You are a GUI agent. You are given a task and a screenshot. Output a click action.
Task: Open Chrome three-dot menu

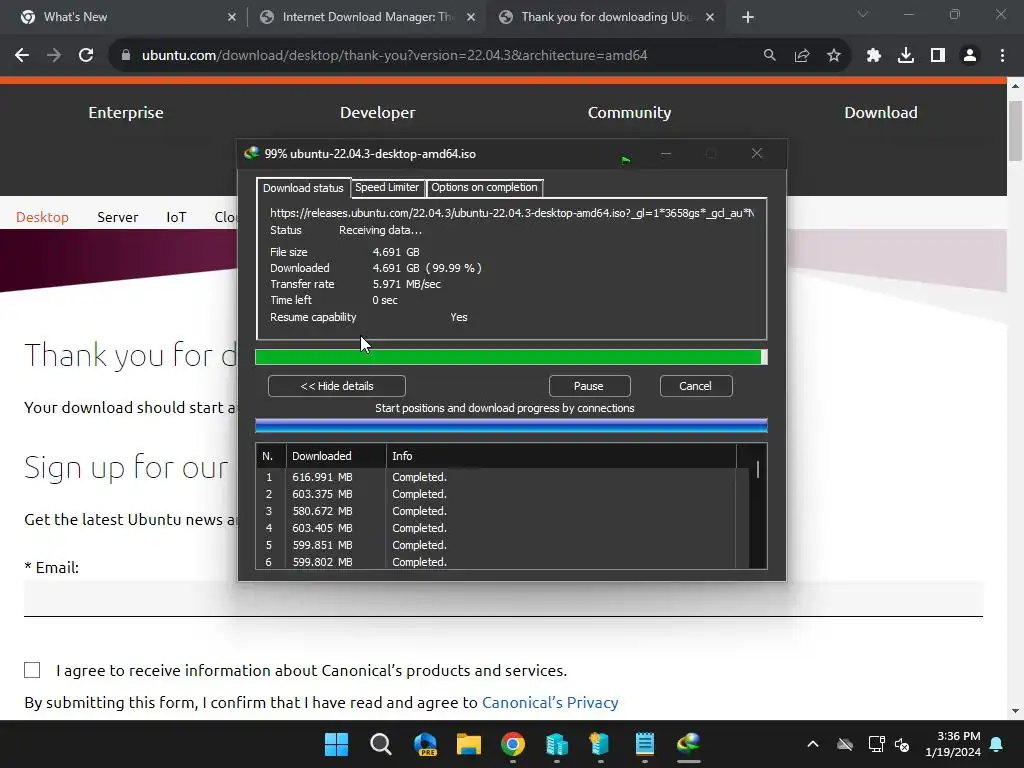[1002, 56]
